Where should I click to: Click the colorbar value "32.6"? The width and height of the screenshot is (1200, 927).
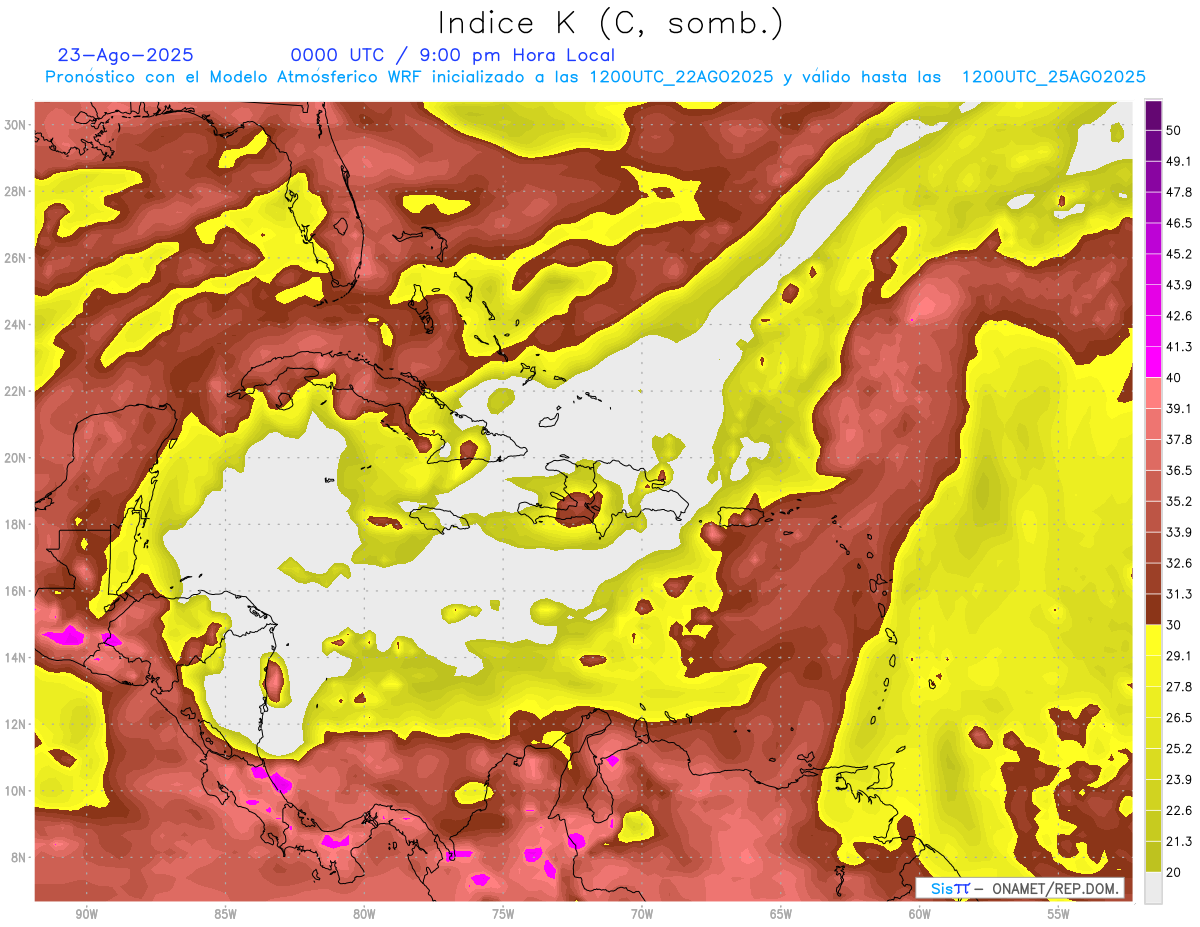coord(1178,563)
